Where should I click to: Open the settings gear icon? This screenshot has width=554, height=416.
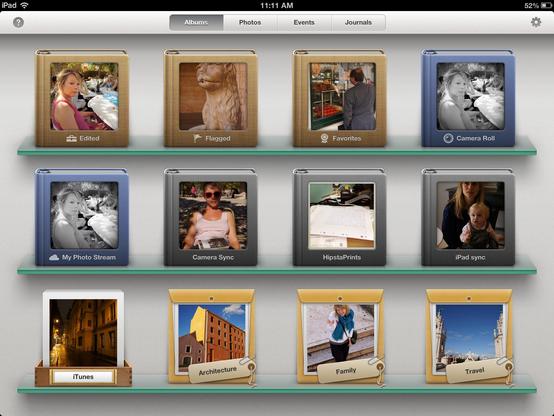click(536, 22)
